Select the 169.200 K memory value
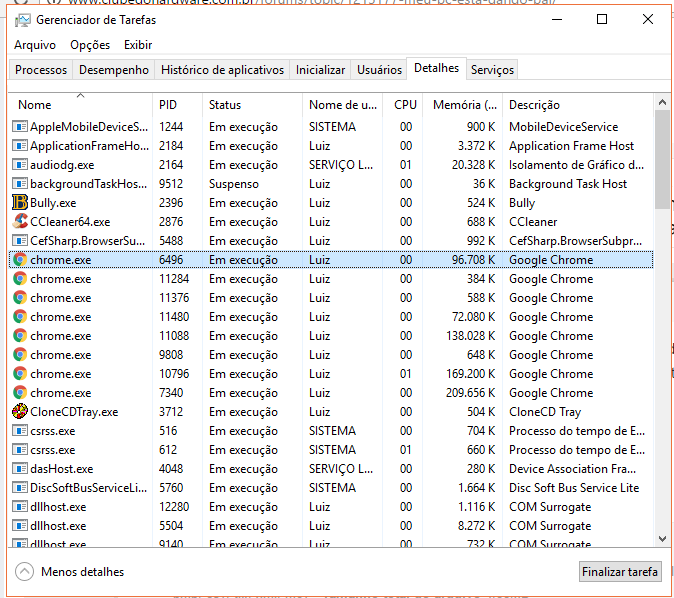Screen dimensions: 674x598 coord(470,374)
